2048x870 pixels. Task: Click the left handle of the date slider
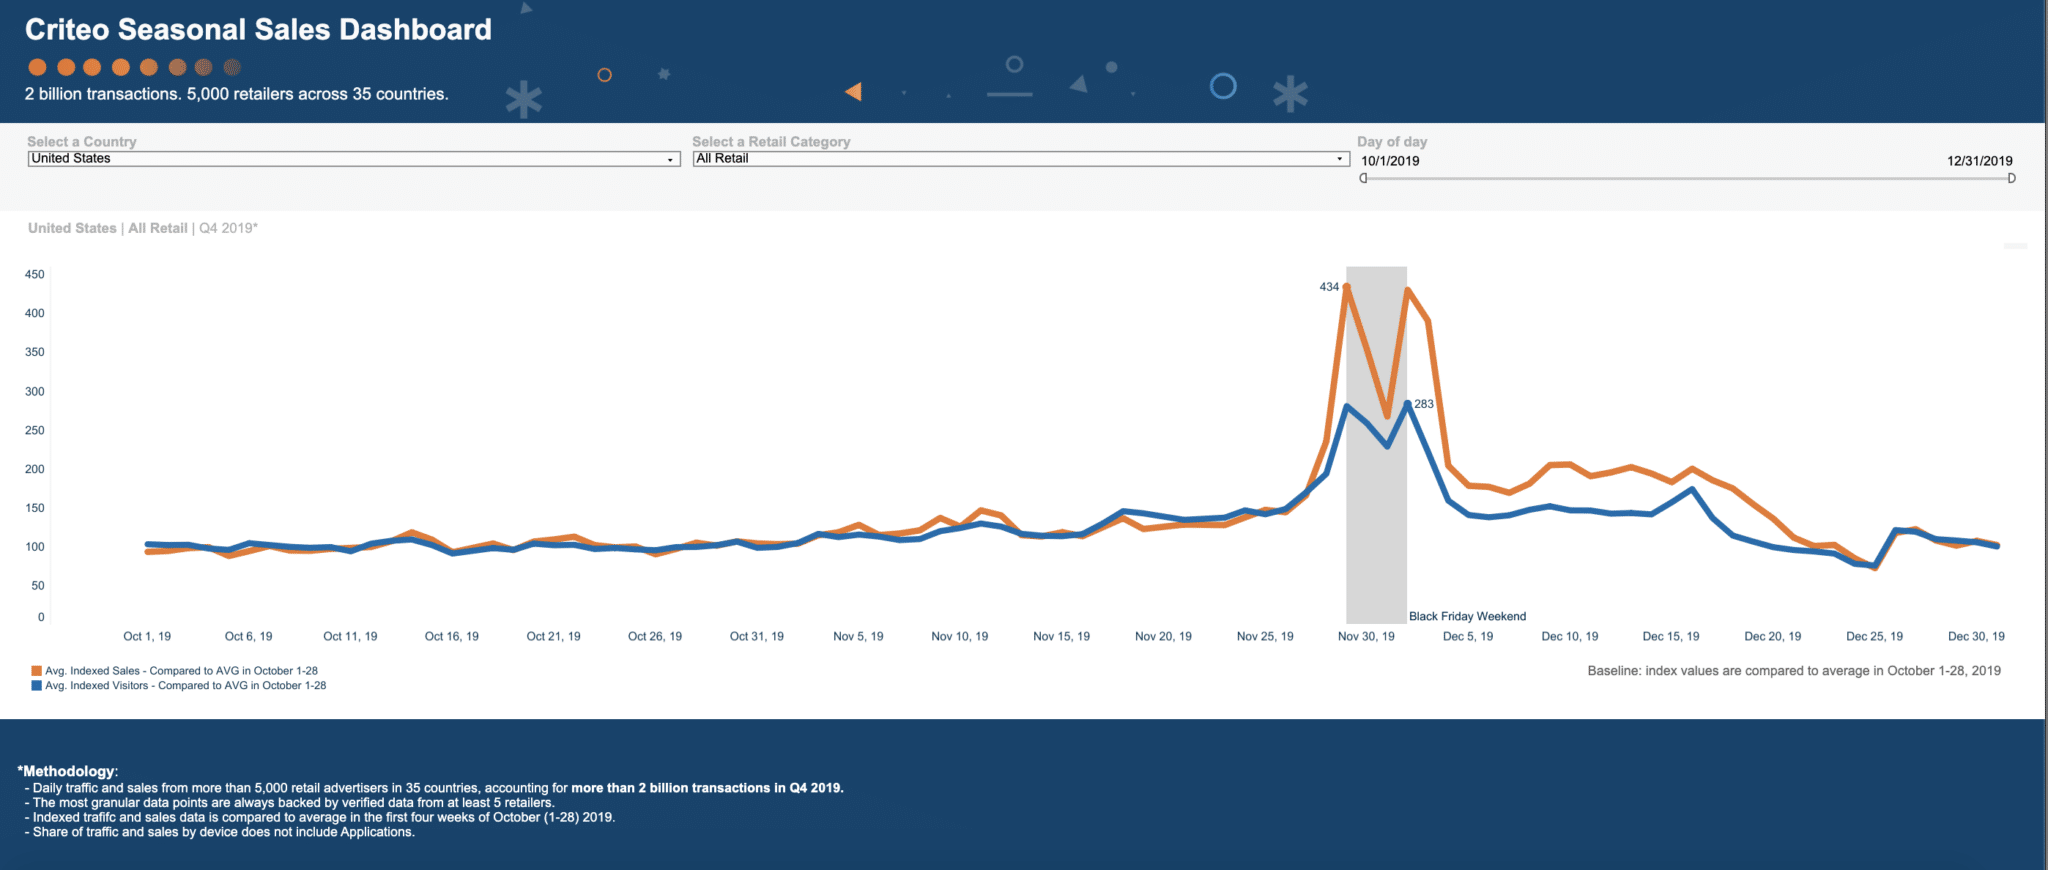(1363, 178)
